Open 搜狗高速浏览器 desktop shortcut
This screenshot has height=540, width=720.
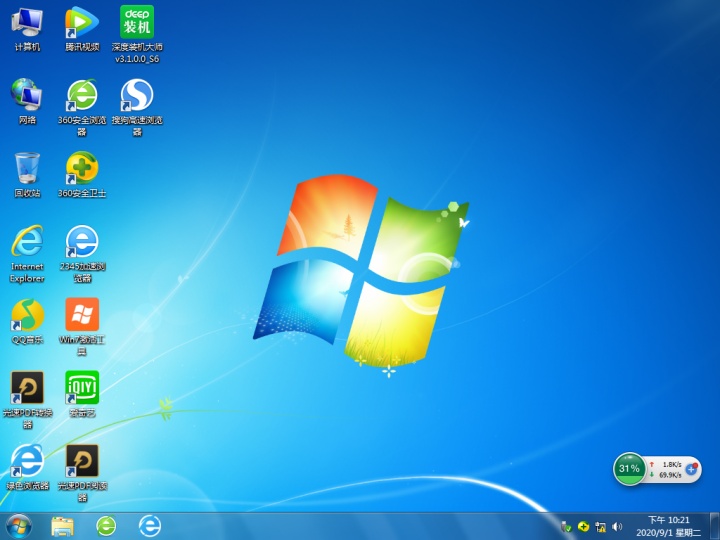coord(137,107)
